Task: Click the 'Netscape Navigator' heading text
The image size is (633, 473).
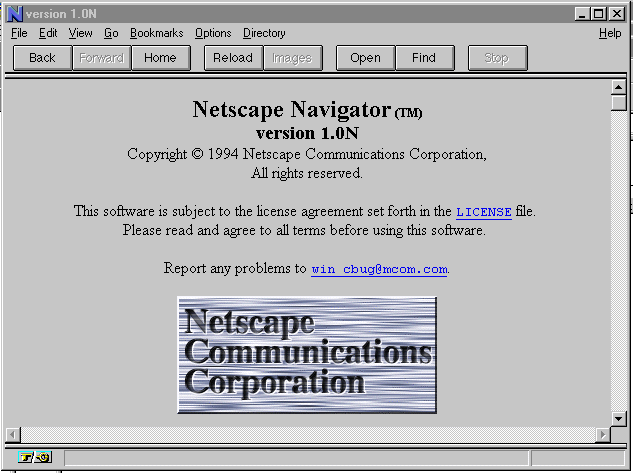Action: (x=292, y=109)
